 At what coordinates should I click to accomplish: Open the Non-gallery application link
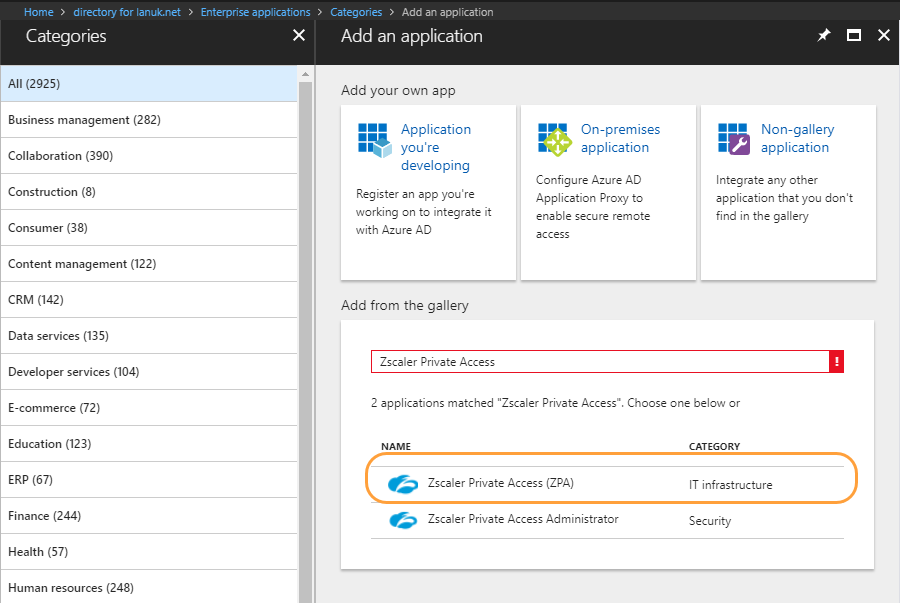click(797, 138)
